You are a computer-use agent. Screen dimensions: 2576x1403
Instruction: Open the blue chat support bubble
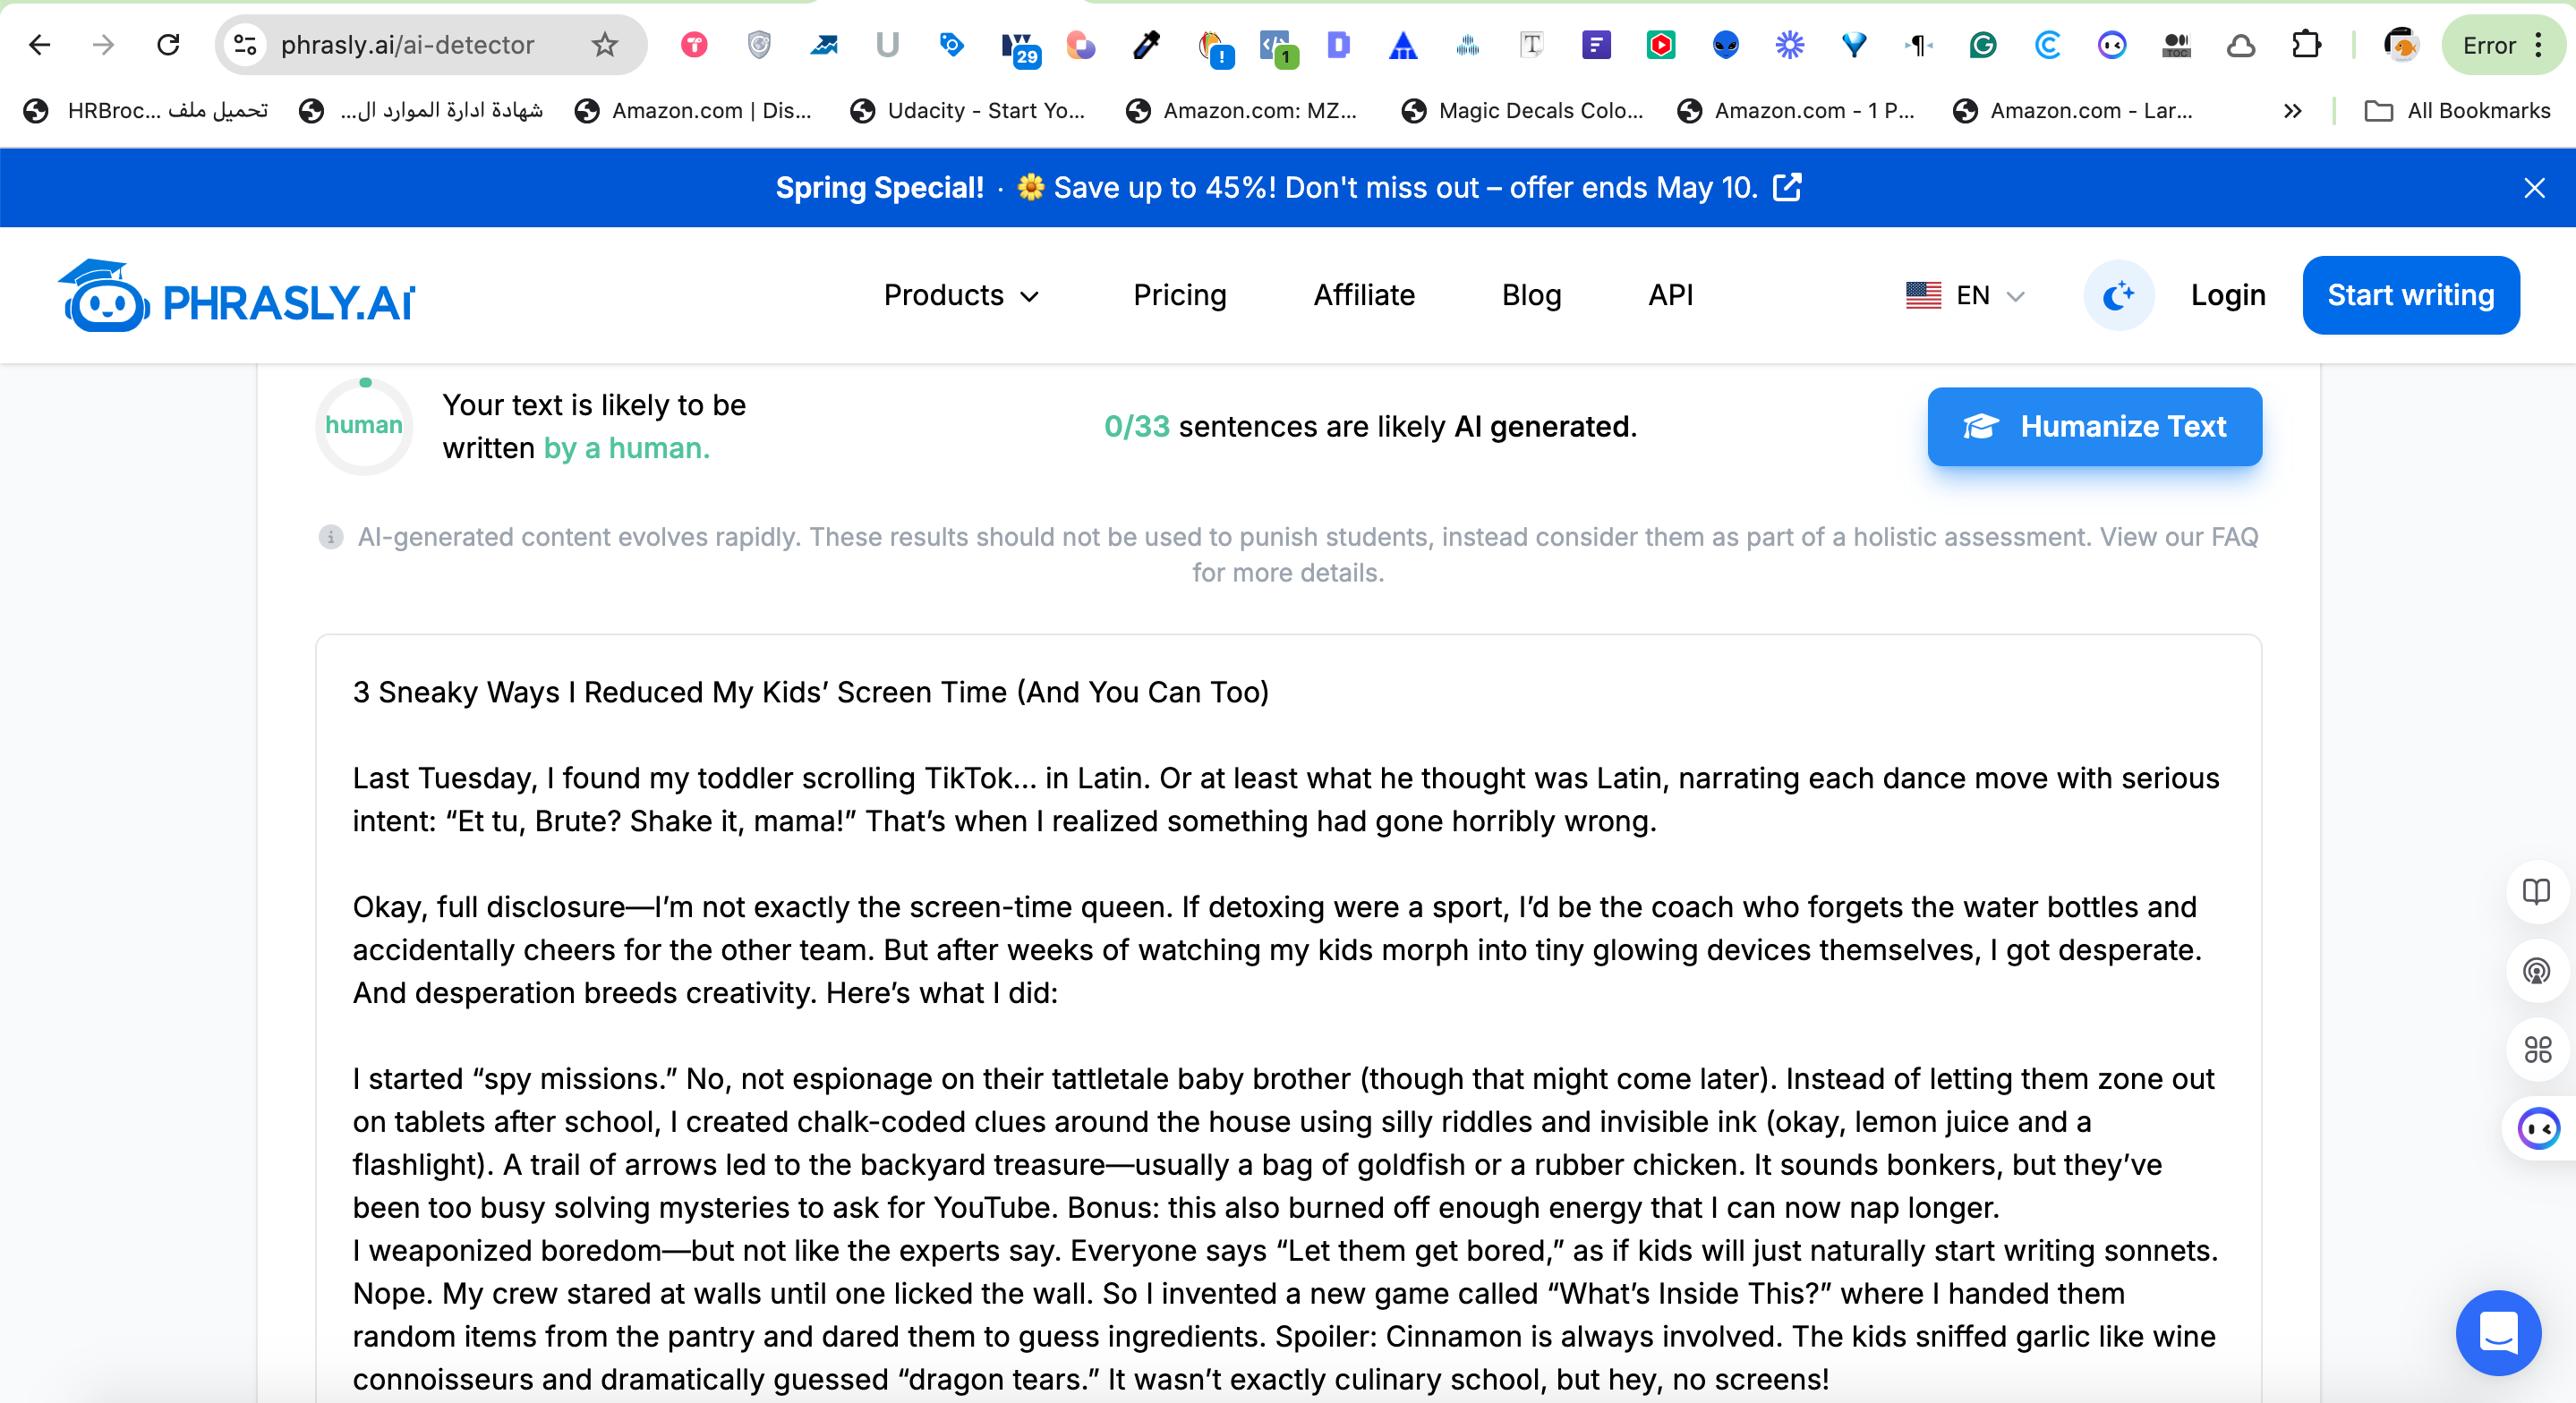[2498, 1333]
